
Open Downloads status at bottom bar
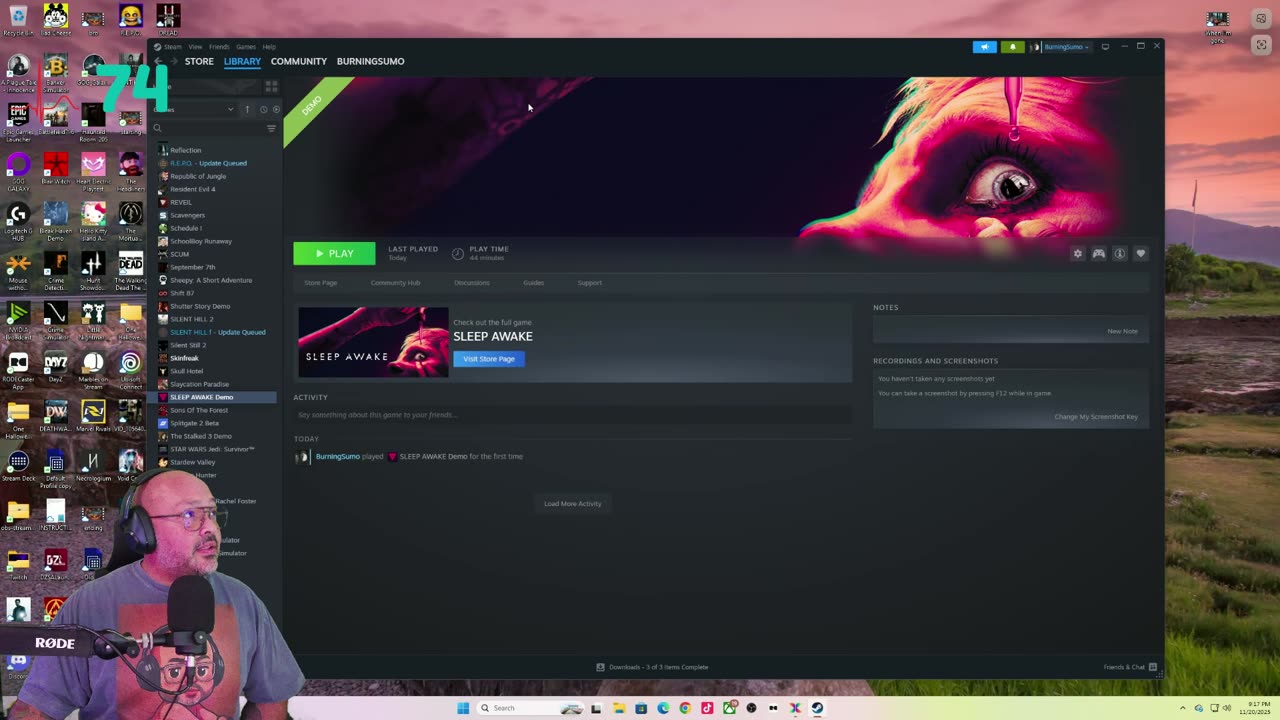(x=652, y=667)
